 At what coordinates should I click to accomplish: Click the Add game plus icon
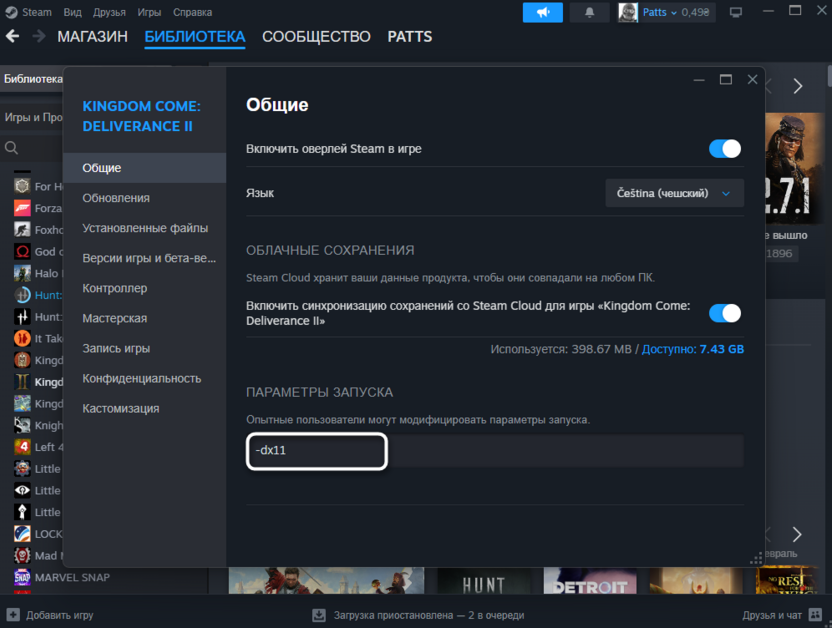coord(13,615)
